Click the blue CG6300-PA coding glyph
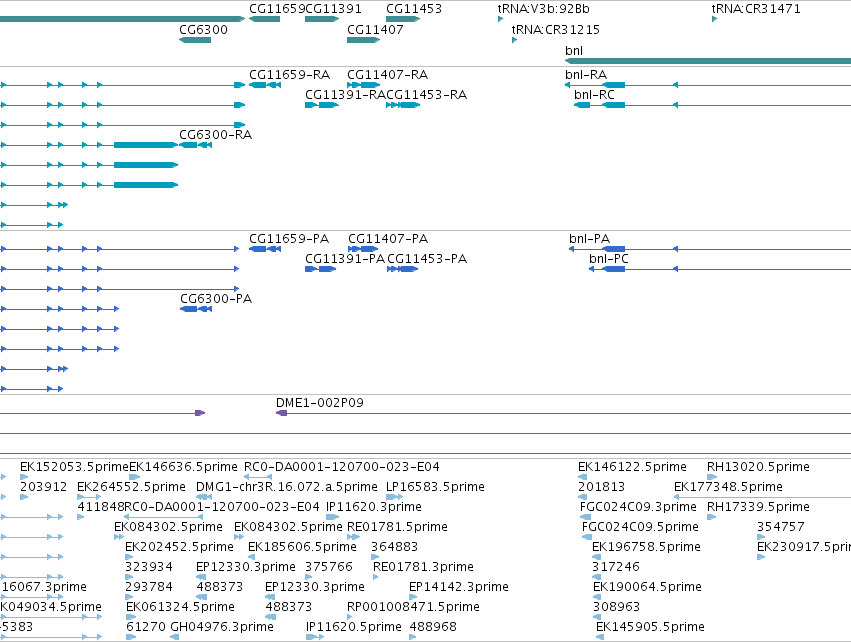Screen dimensions: 851x642 point(196,309)
